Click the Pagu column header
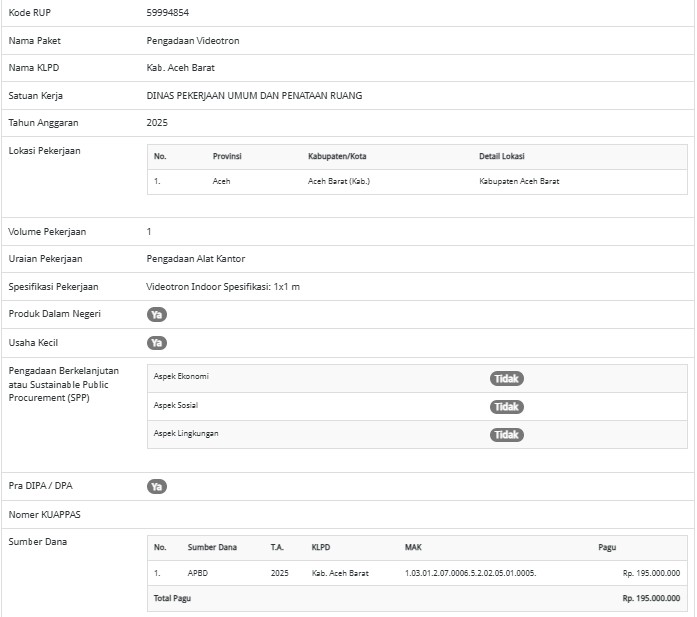This screenshot has height=617, width=697. click(x=607, y=547)
